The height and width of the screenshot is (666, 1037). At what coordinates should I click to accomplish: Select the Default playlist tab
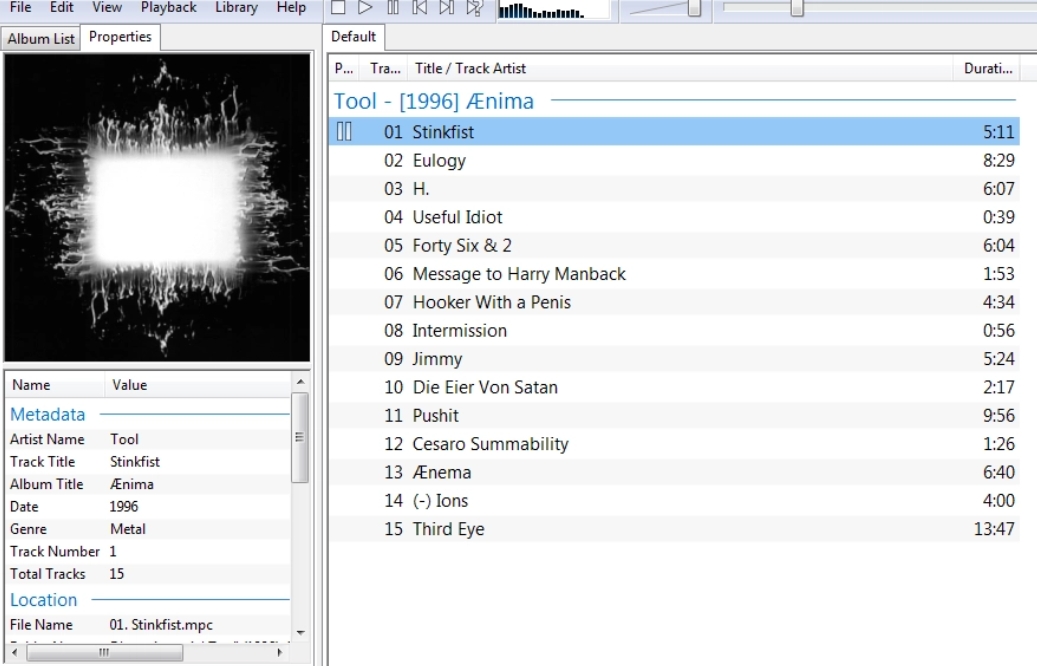[x=354, y=37]
